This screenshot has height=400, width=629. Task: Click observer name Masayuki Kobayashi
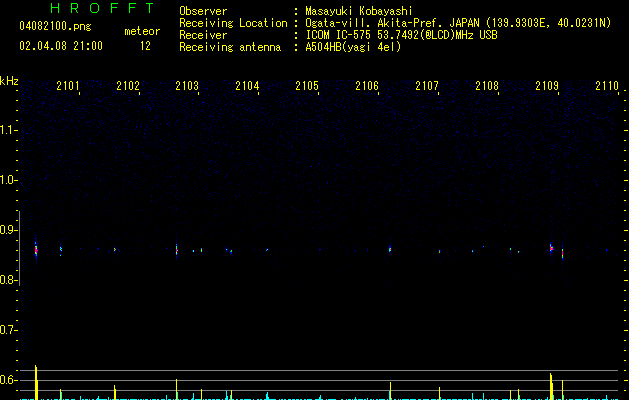359,11
